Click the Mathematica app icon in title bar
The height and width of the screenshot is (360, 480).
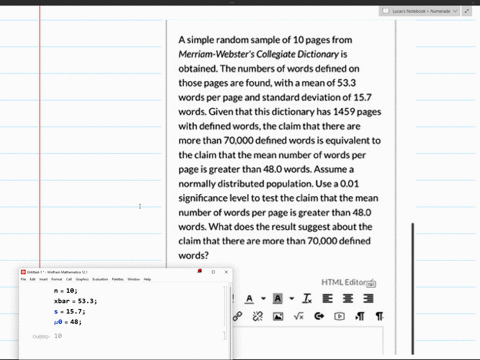pyautogui.click(x=23, y=272)
